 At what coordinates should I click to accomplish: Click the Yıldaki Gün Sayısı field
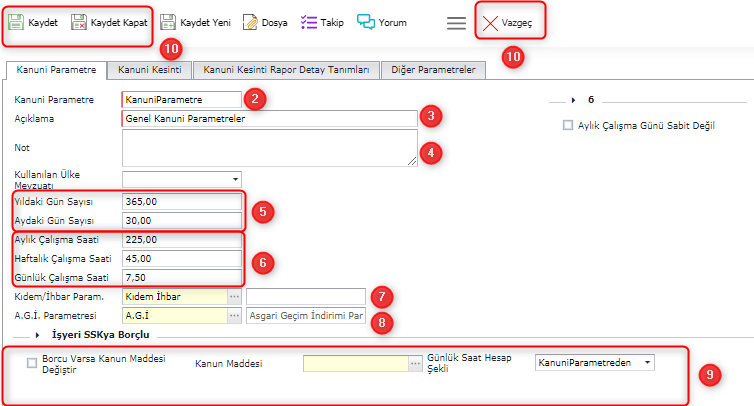[181, 201]
